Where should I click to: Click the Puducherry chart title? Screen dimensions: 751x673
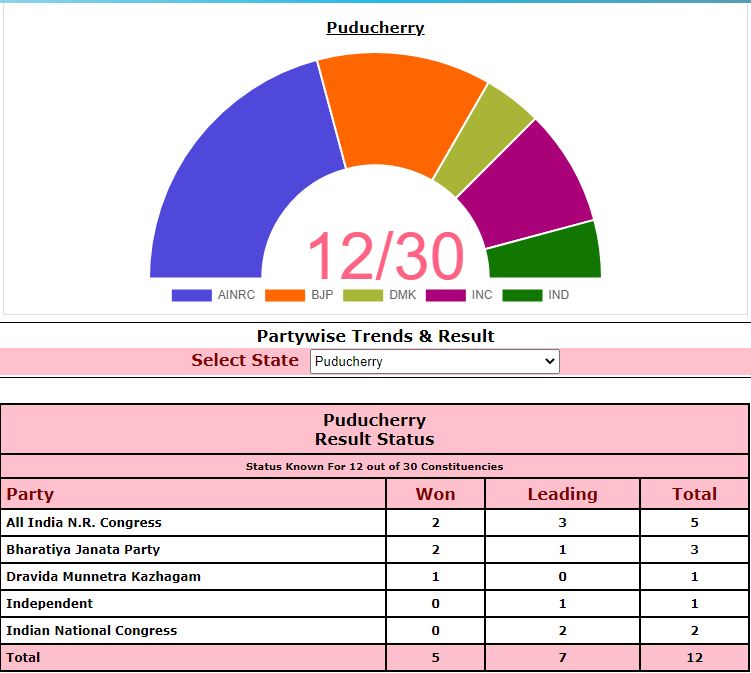pos(376,28)
